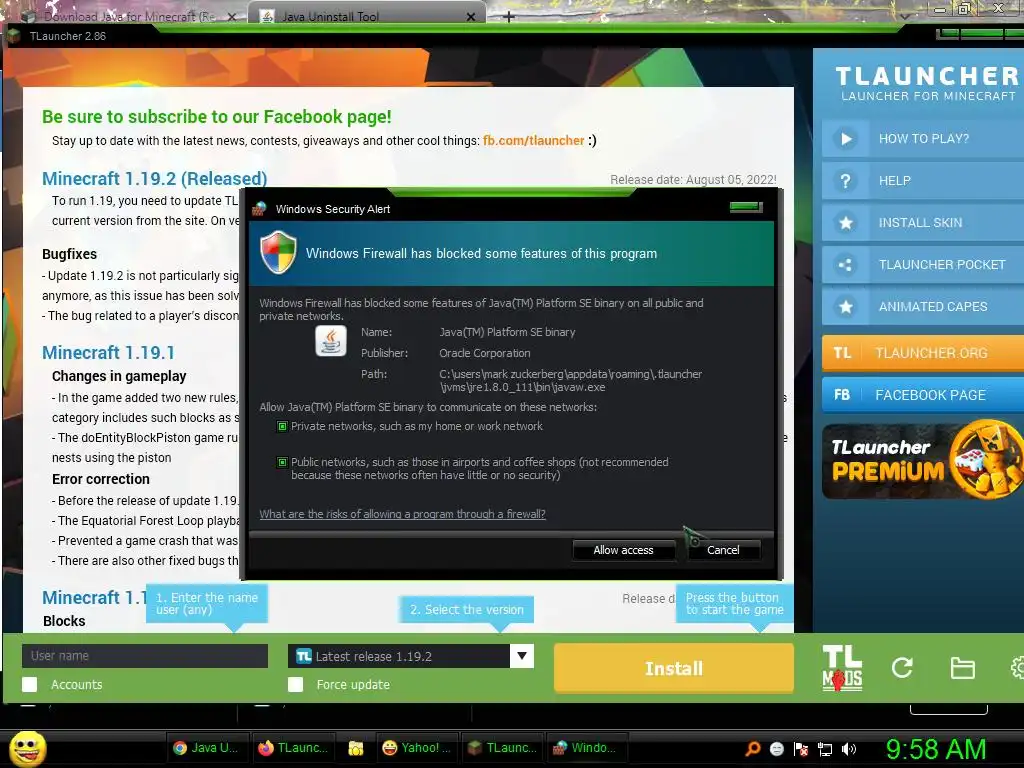Open the TL Mods icon
The image size is (1024, 768).
842,668
